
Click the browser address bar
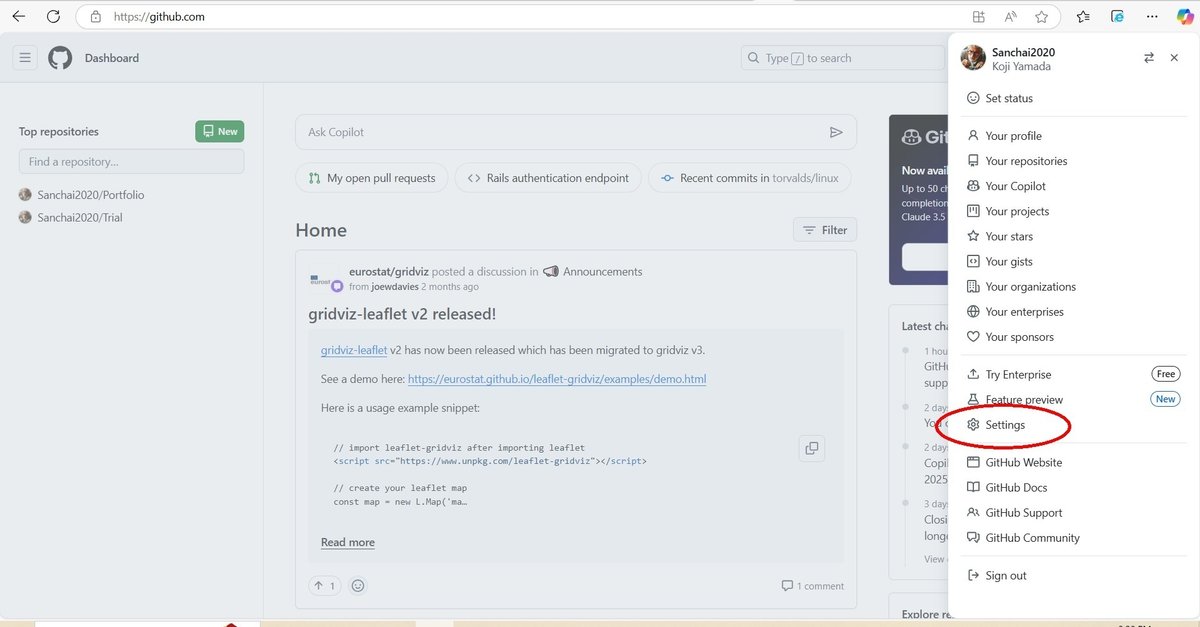click(520, 16)
